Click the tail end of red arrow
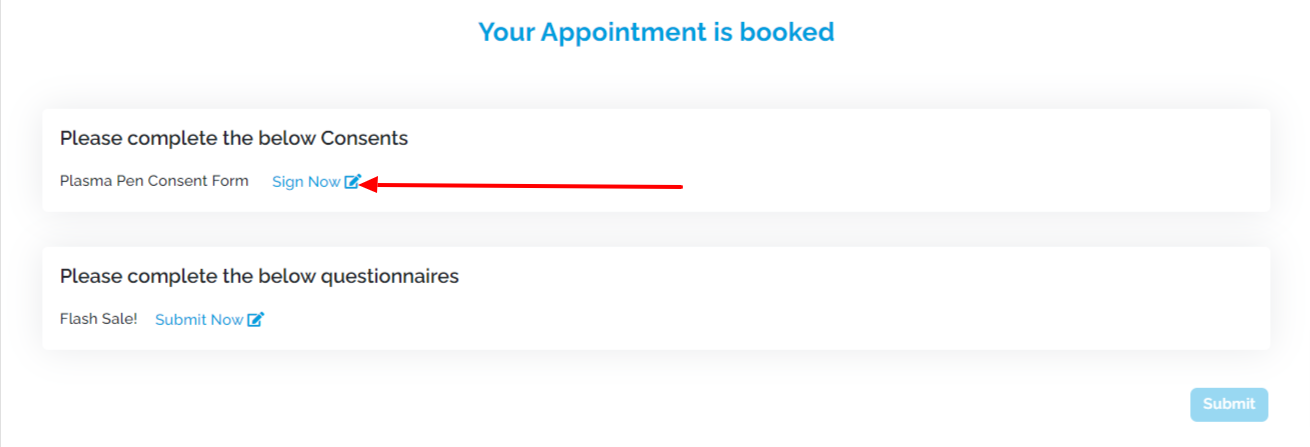The height and width of the screenshot is (447, 1310). point(680,185)
